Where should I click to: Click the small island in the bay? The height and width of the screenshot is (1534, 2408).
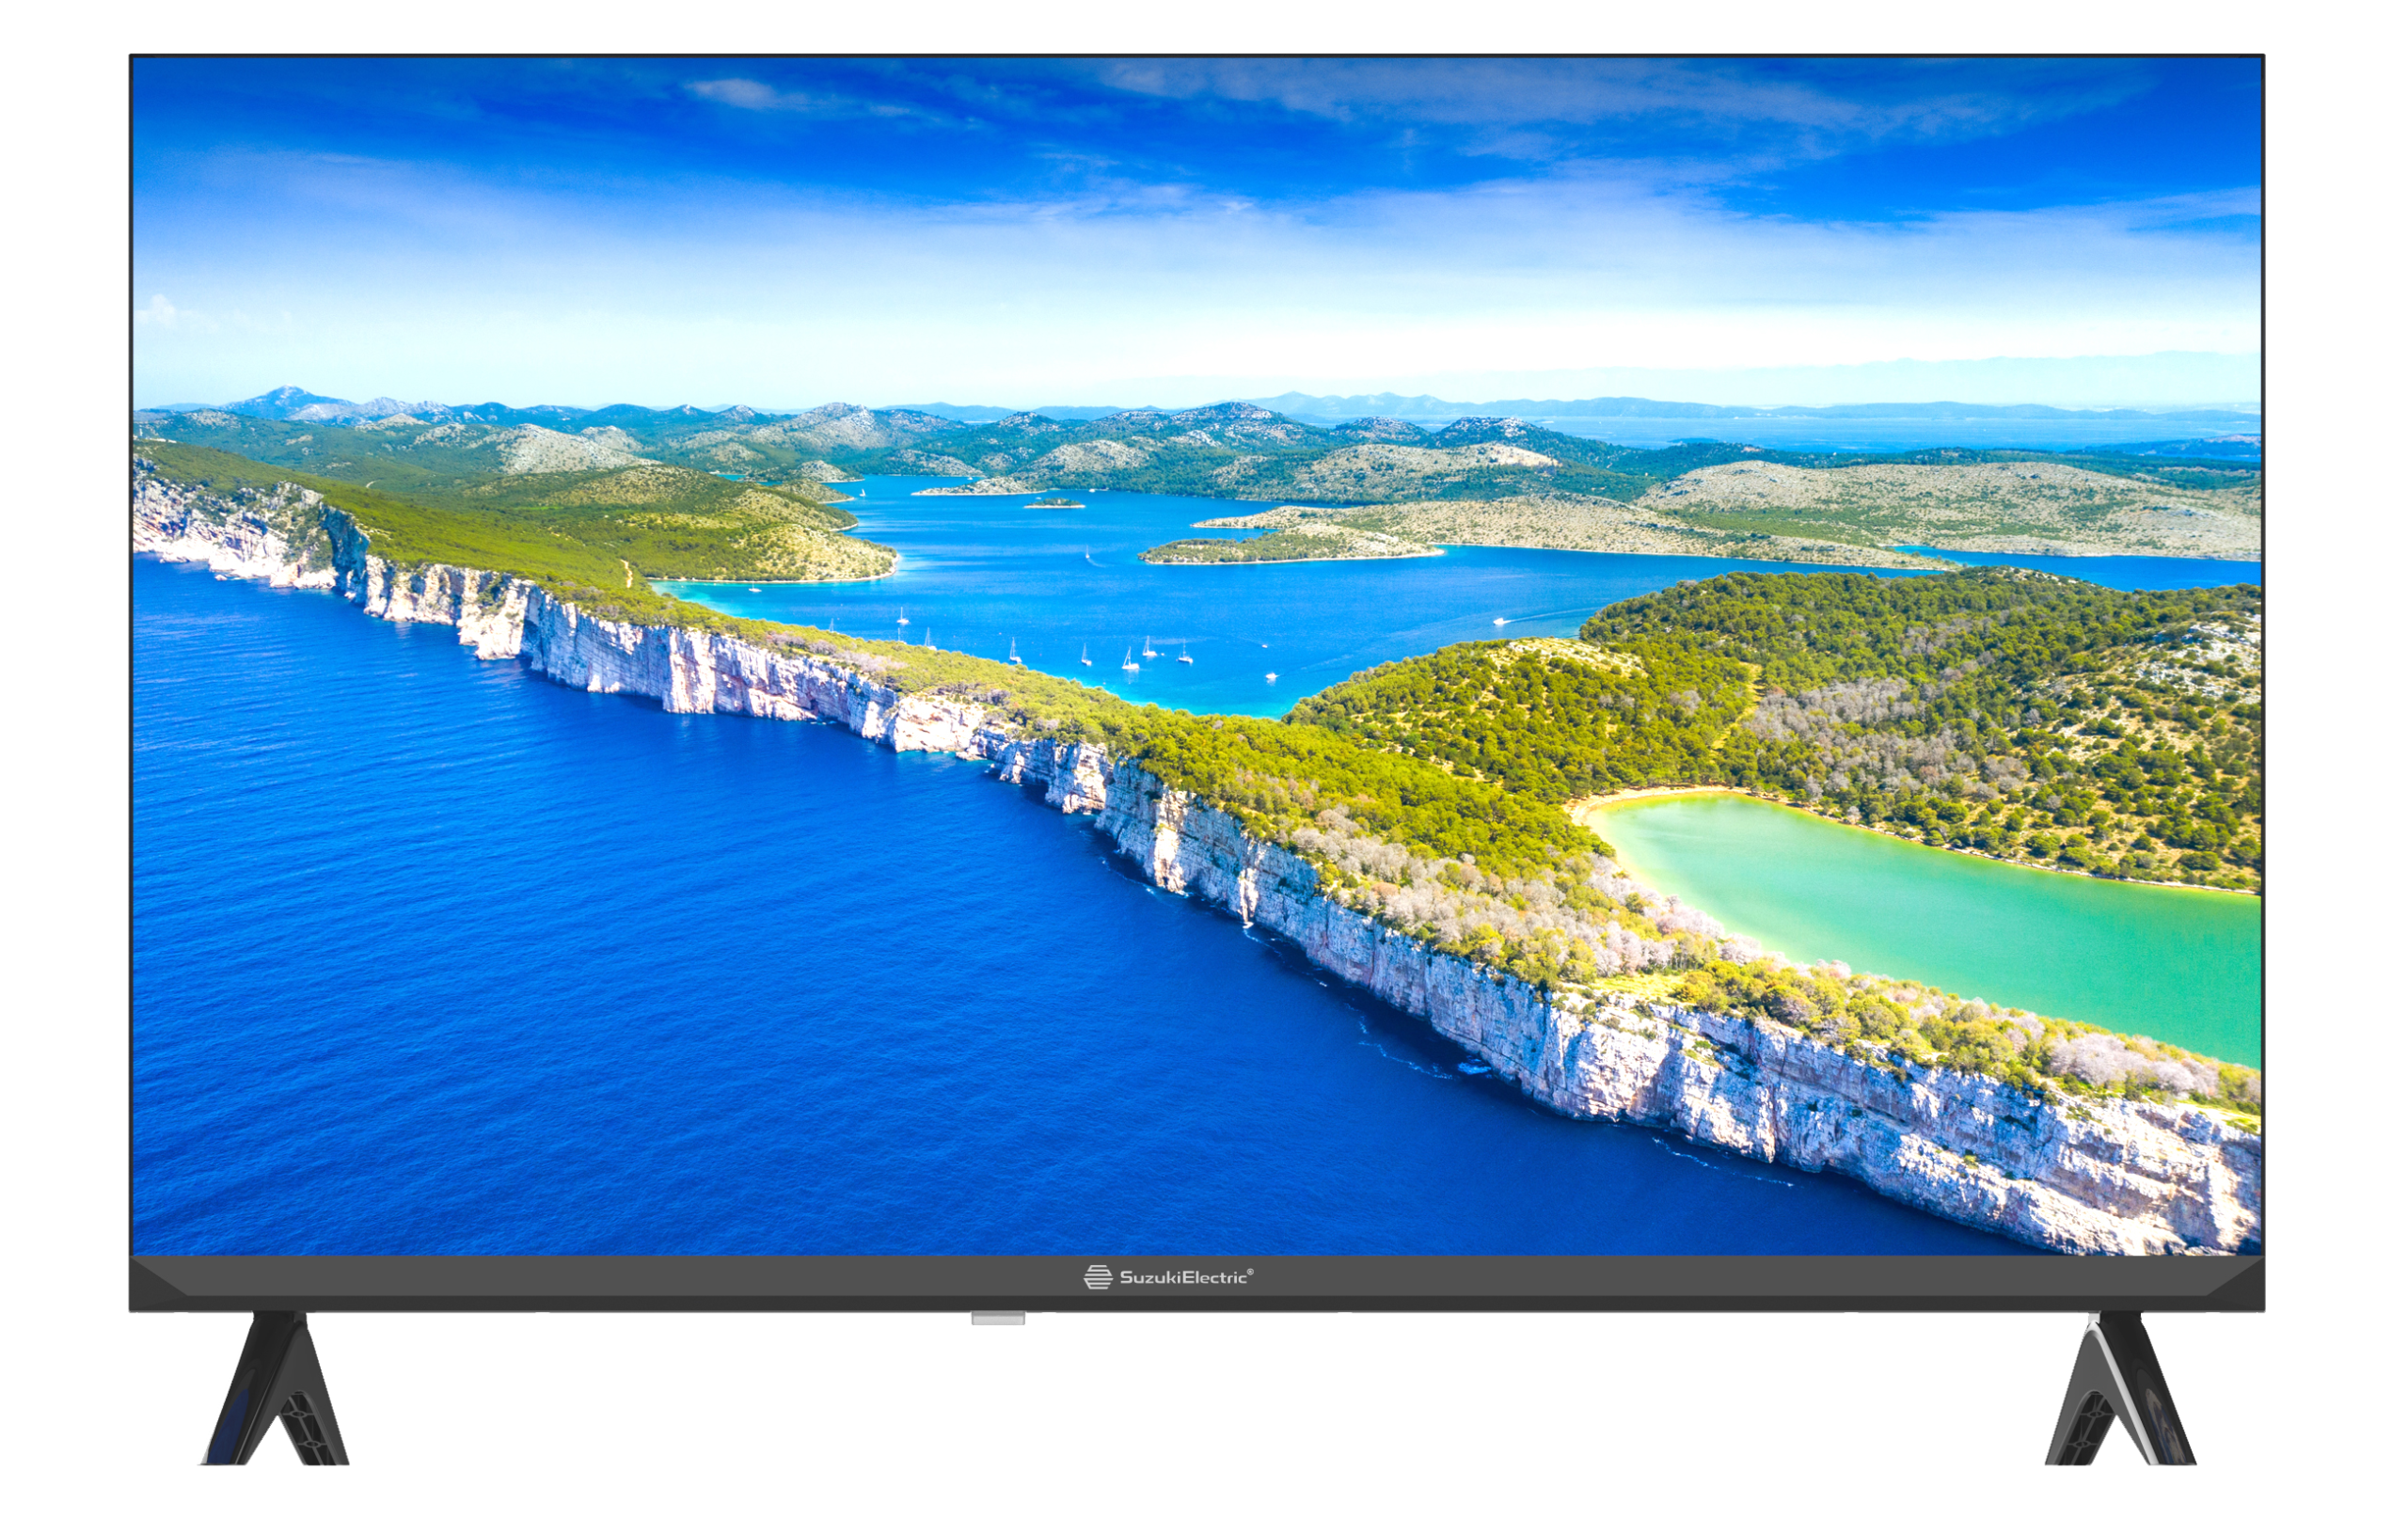tap(1054, 503)
